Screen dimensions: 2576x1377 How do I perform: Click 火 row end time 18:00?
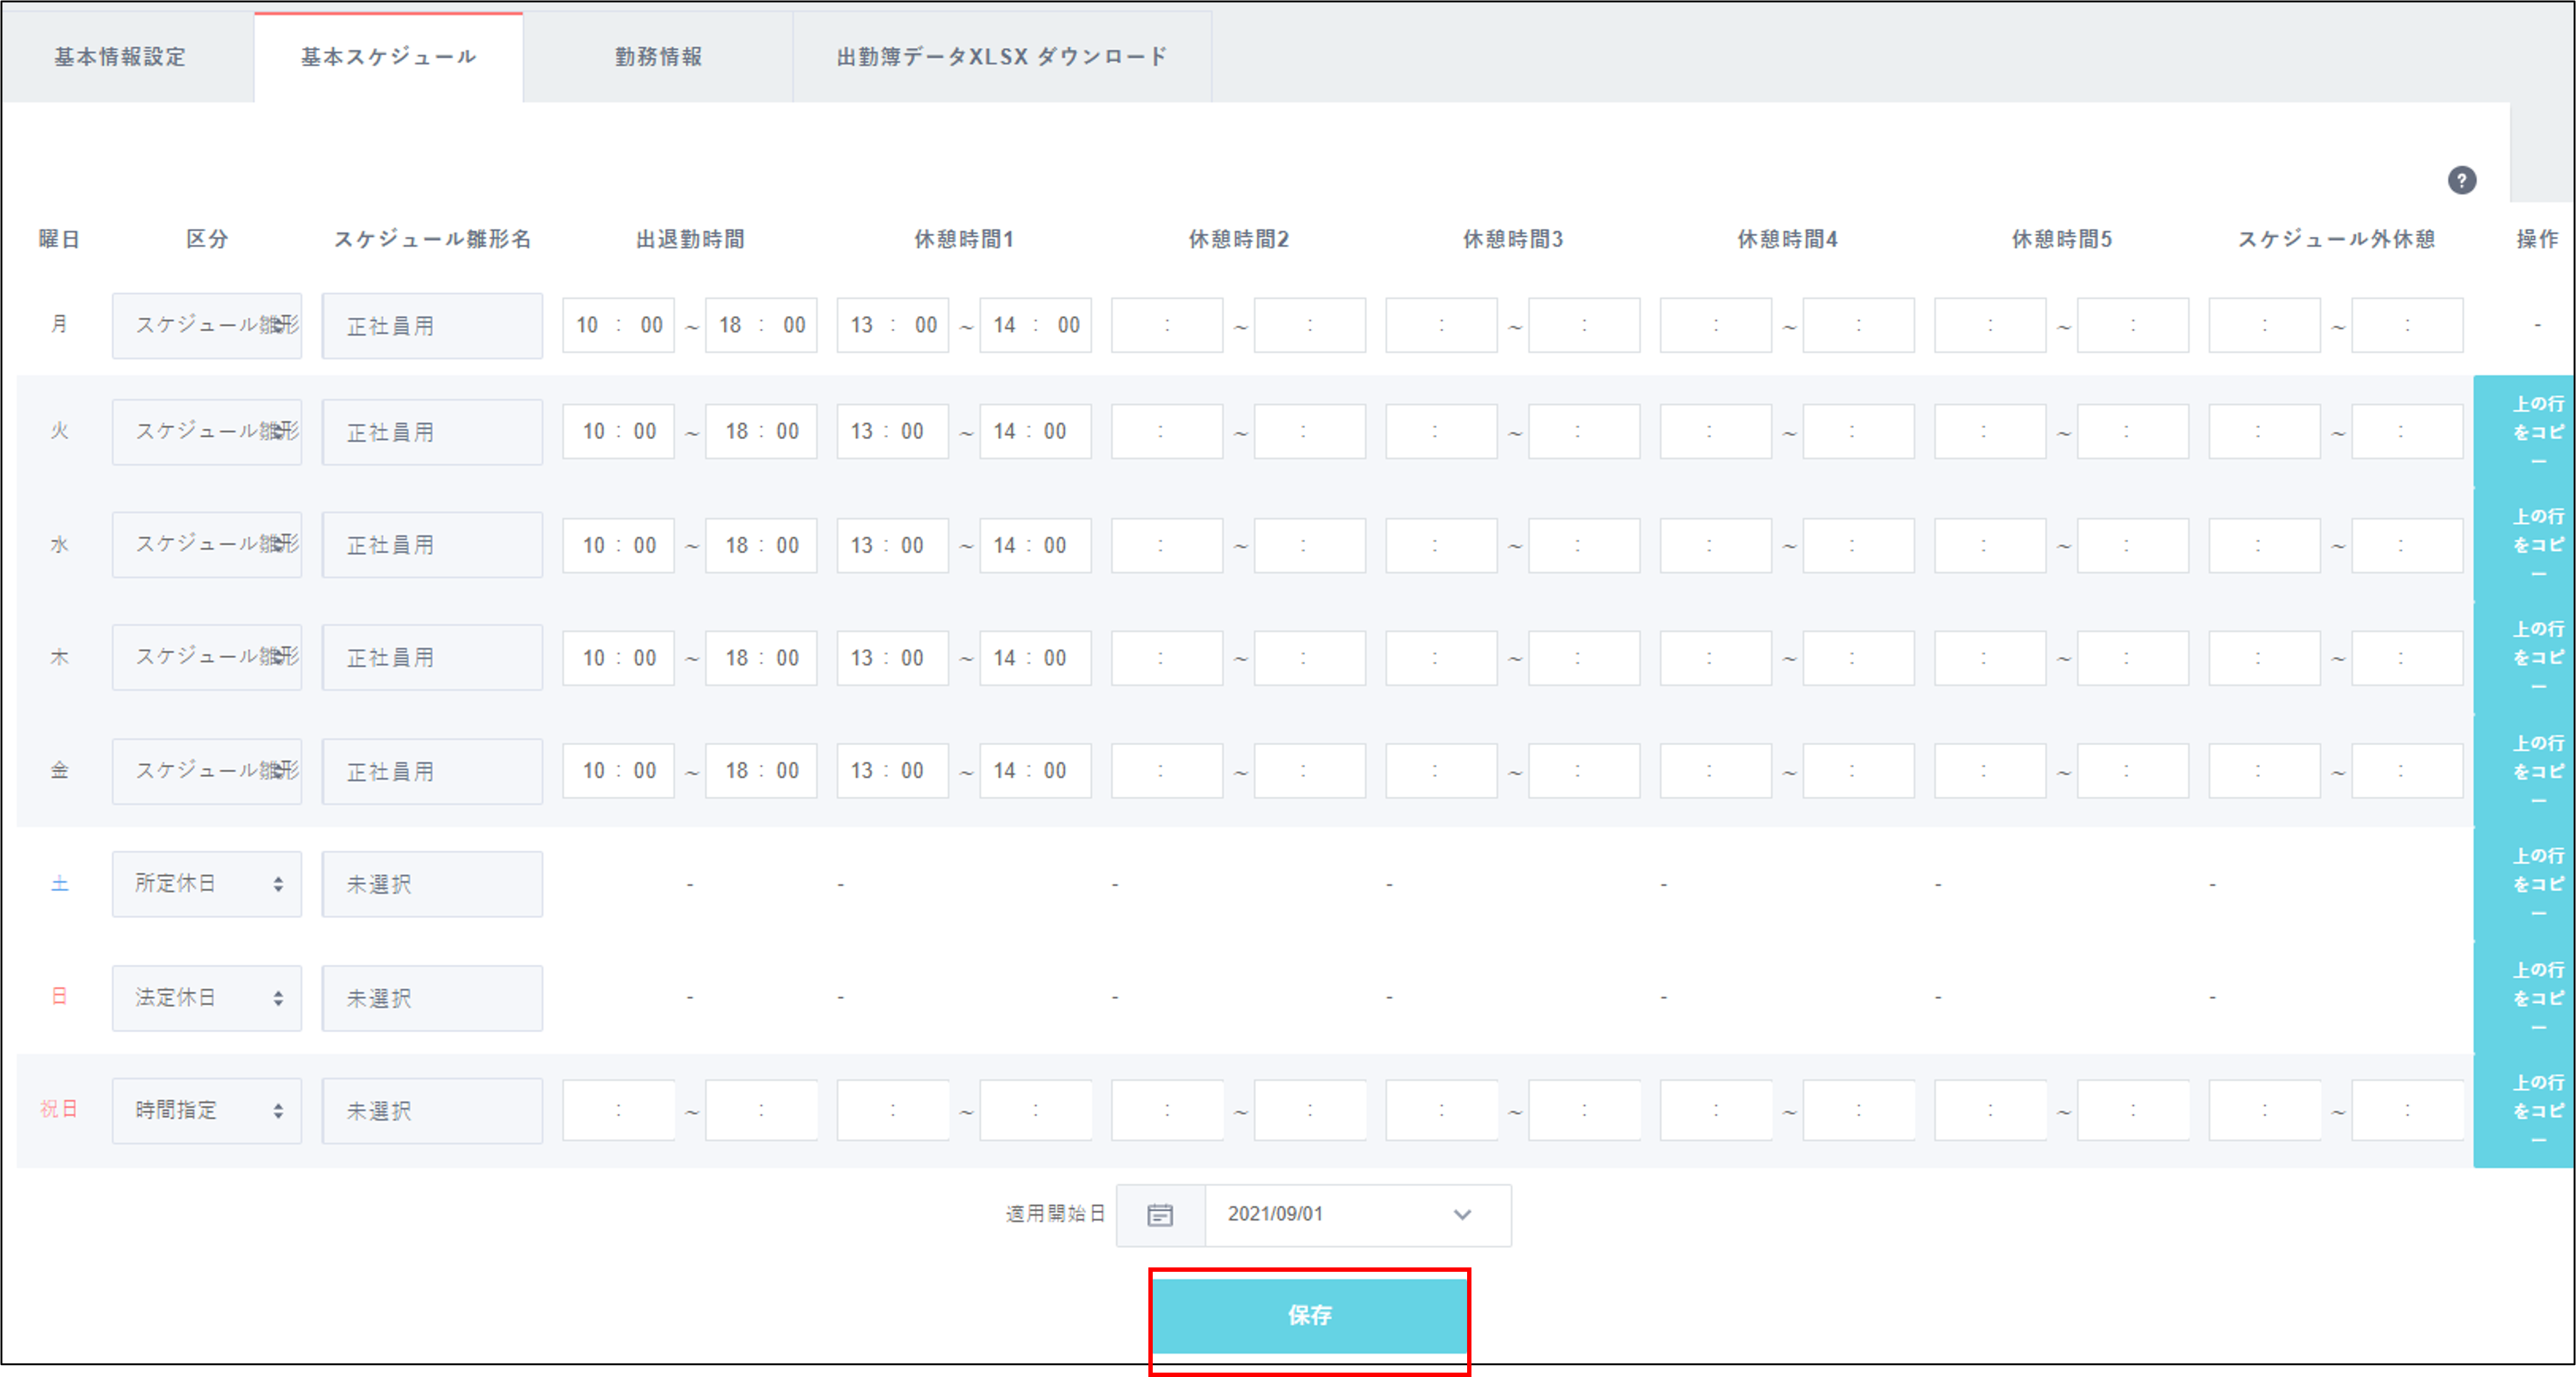pos(761,432)
